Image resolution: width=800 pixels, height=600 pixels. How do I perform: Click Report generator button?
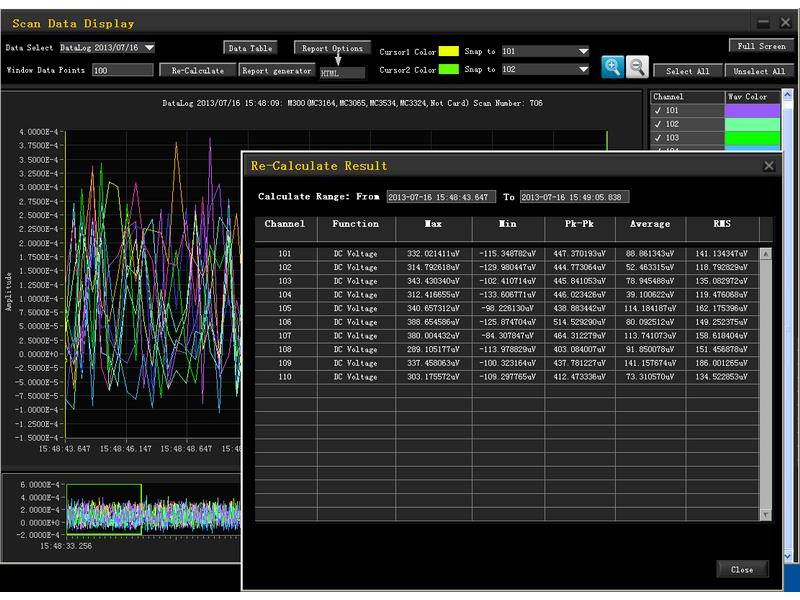277,71
